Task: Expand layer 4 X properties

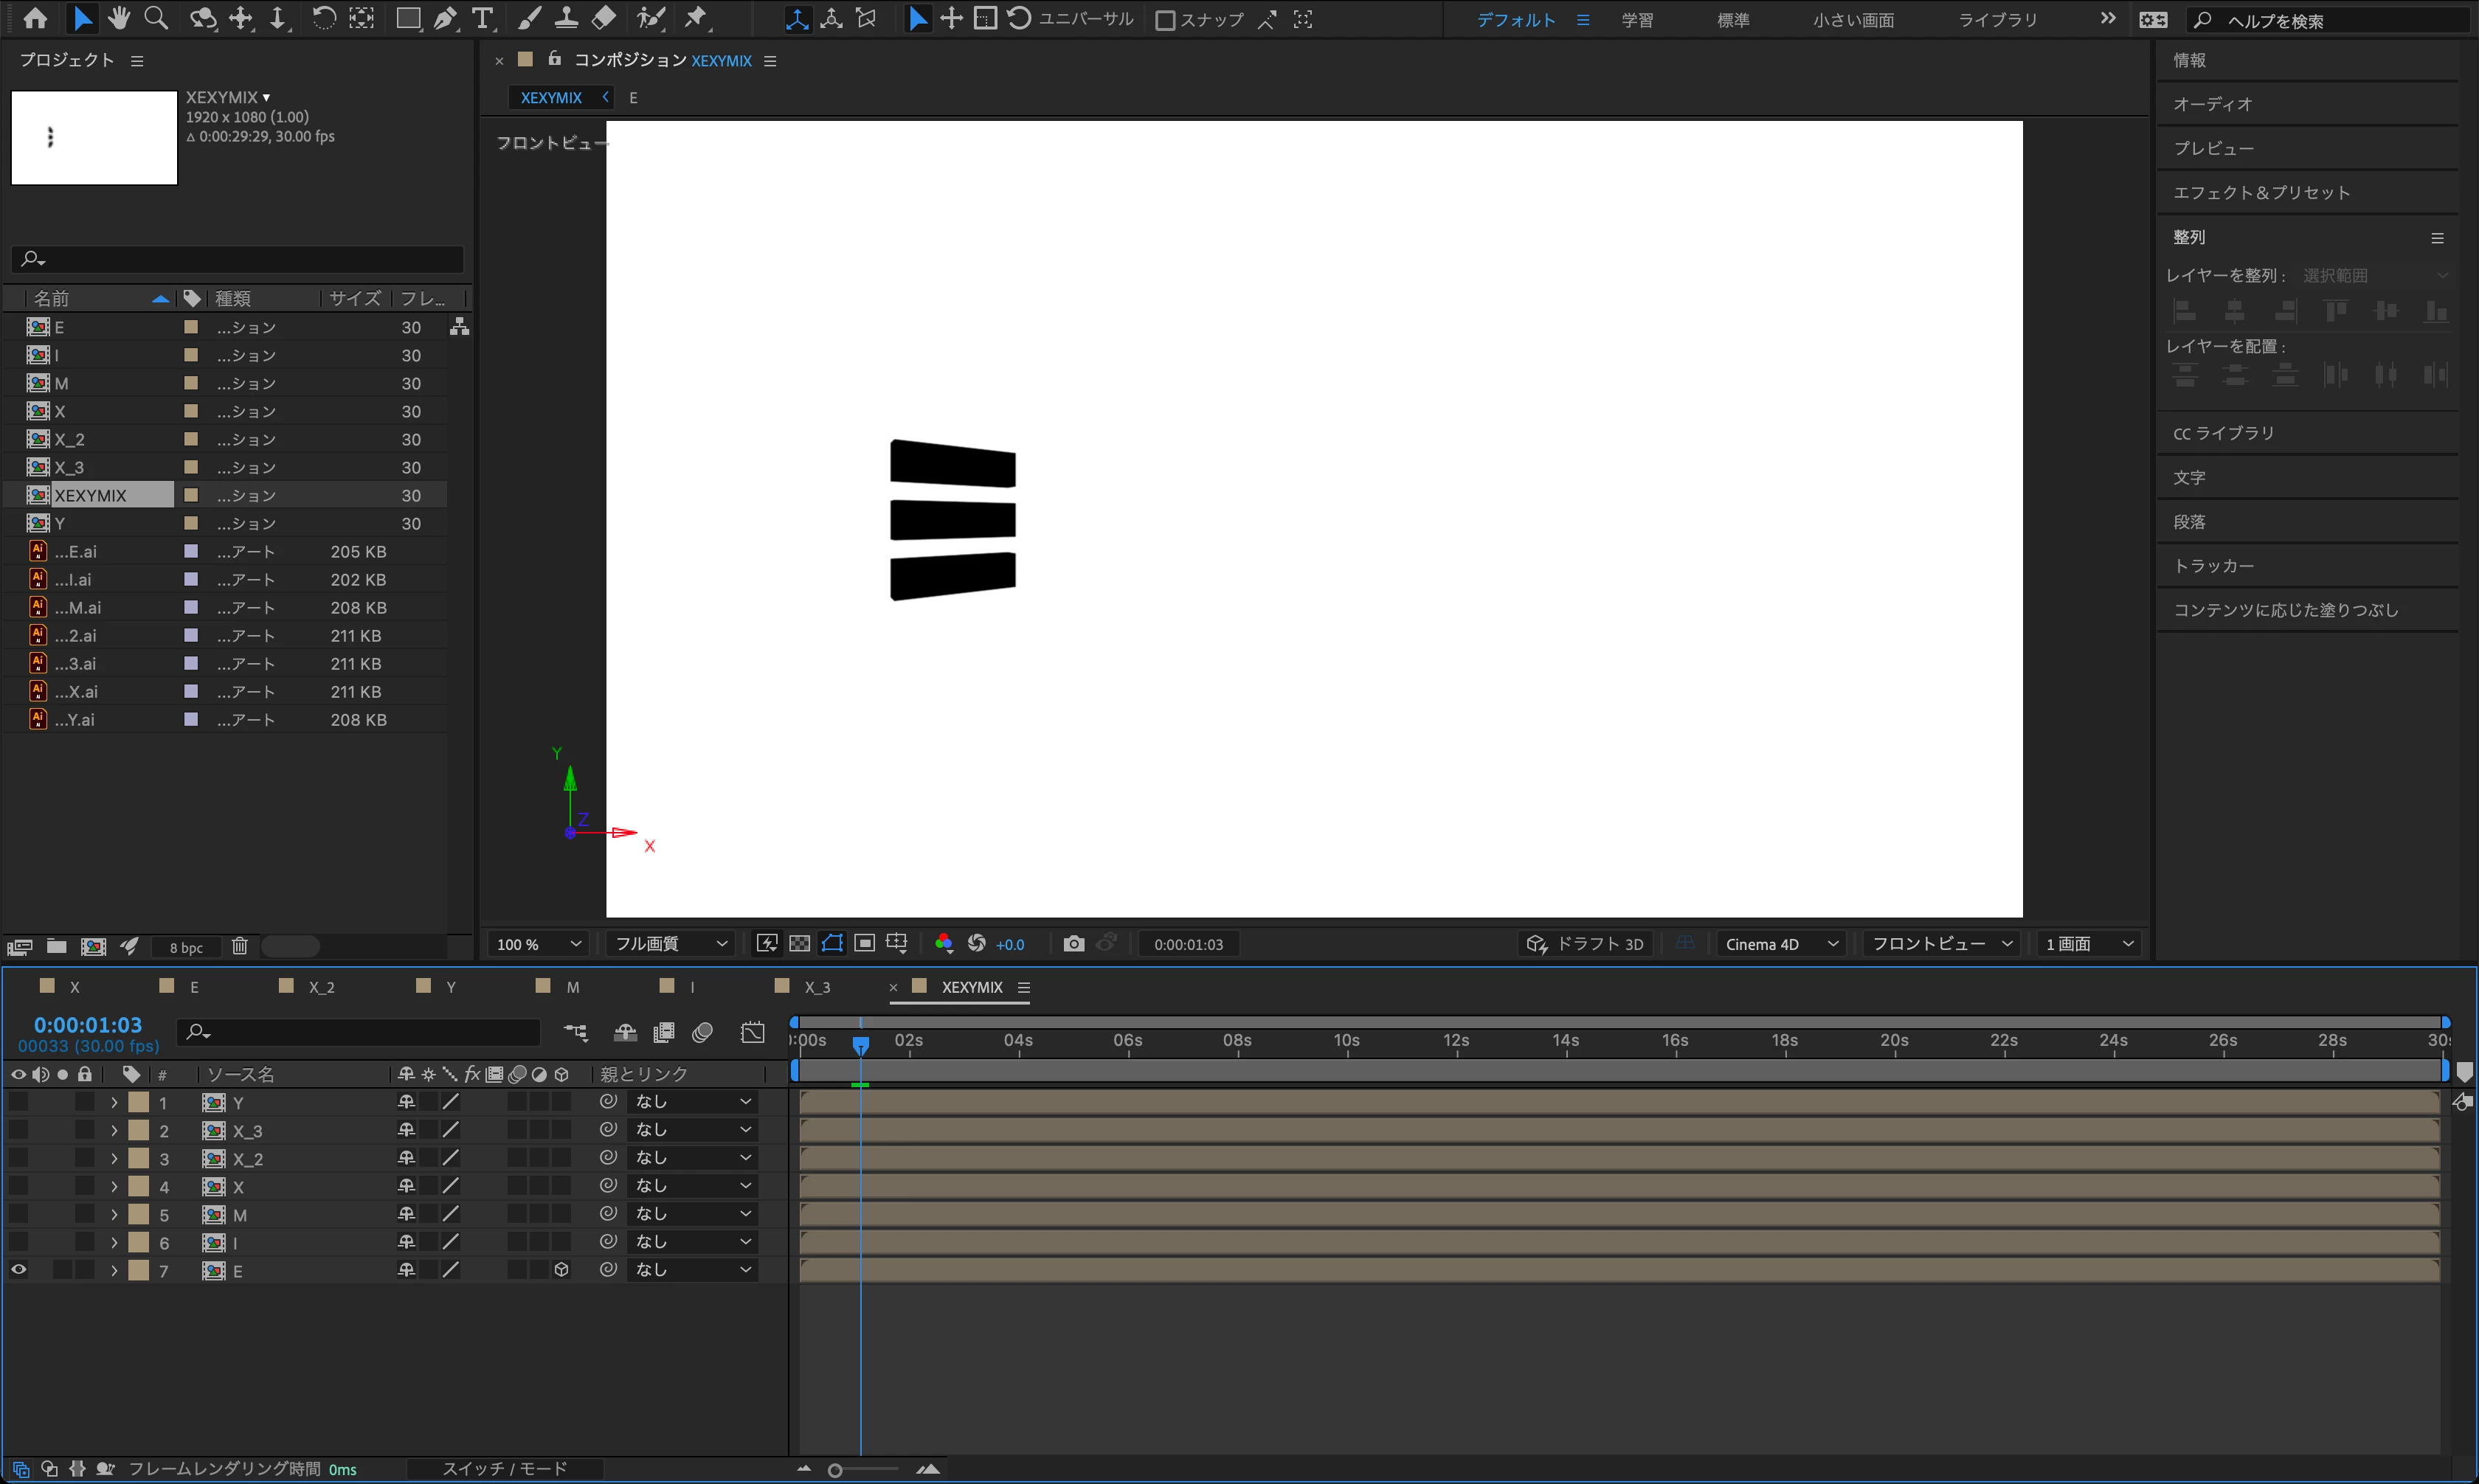Action: click(x=114, y=1186)
